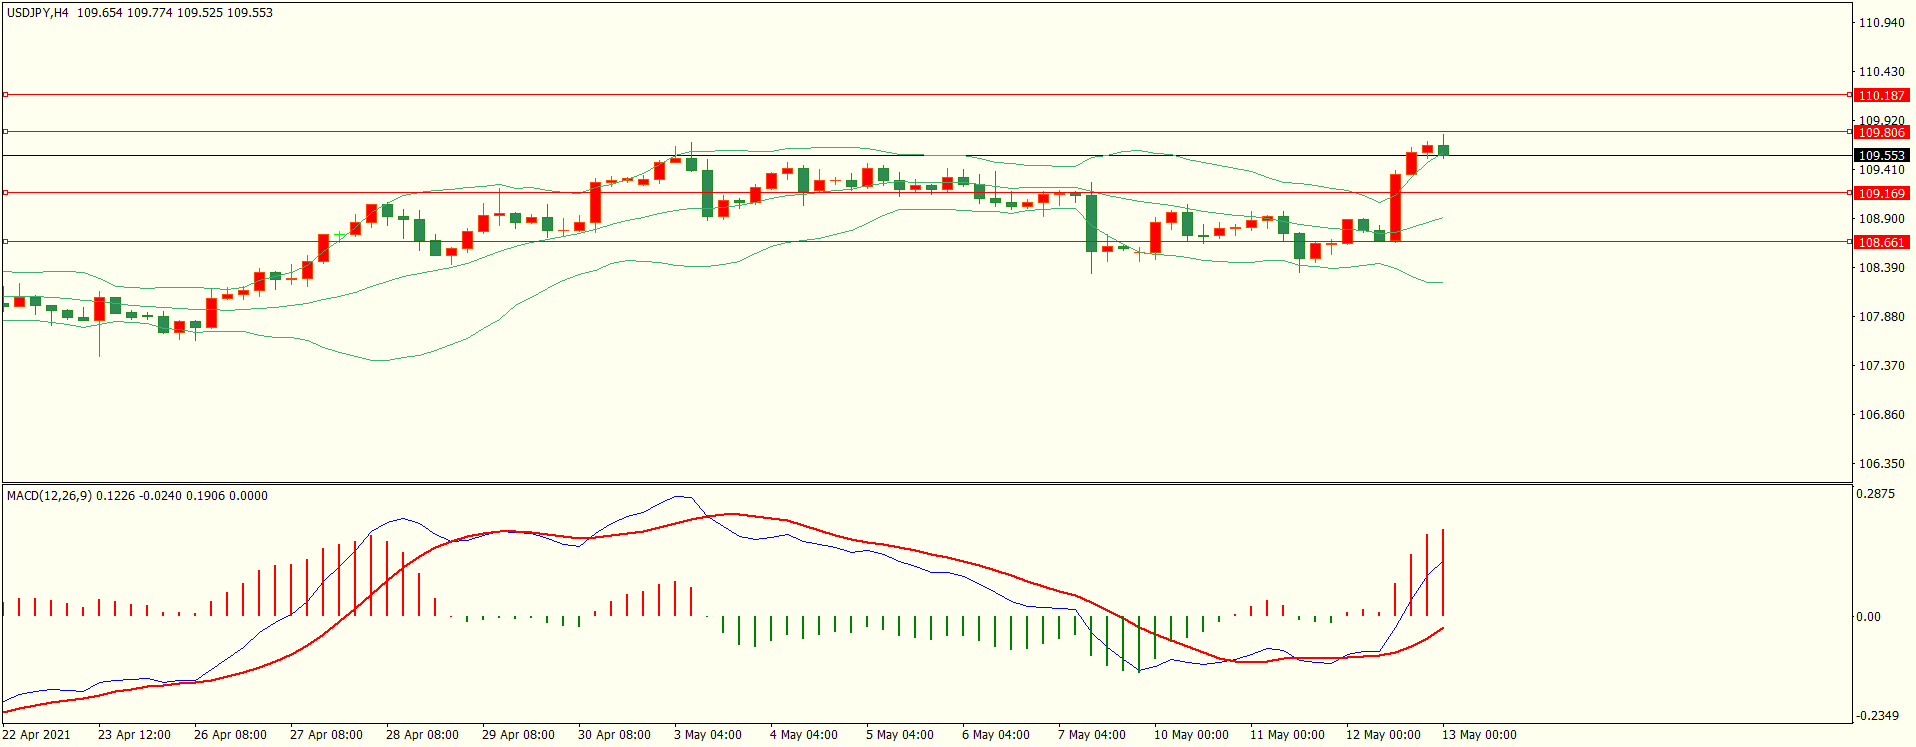Click the 4 May 04:00 time label
The height and width of the screenshot is (747, 1916).
click(x=804, y=735)
